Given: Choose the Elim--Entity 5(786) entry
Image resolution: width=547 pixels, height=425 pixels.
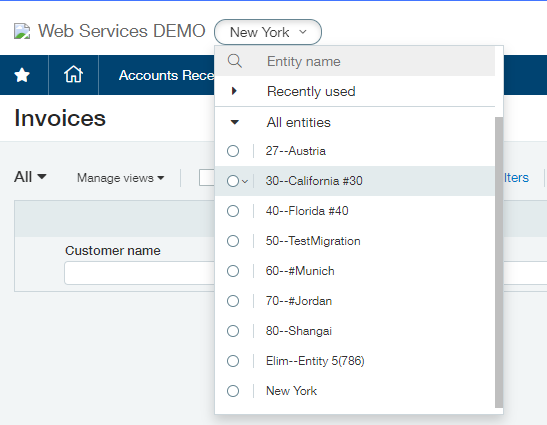Looking at the screenshot, I should pyautogui.click(x=315, y=361).
